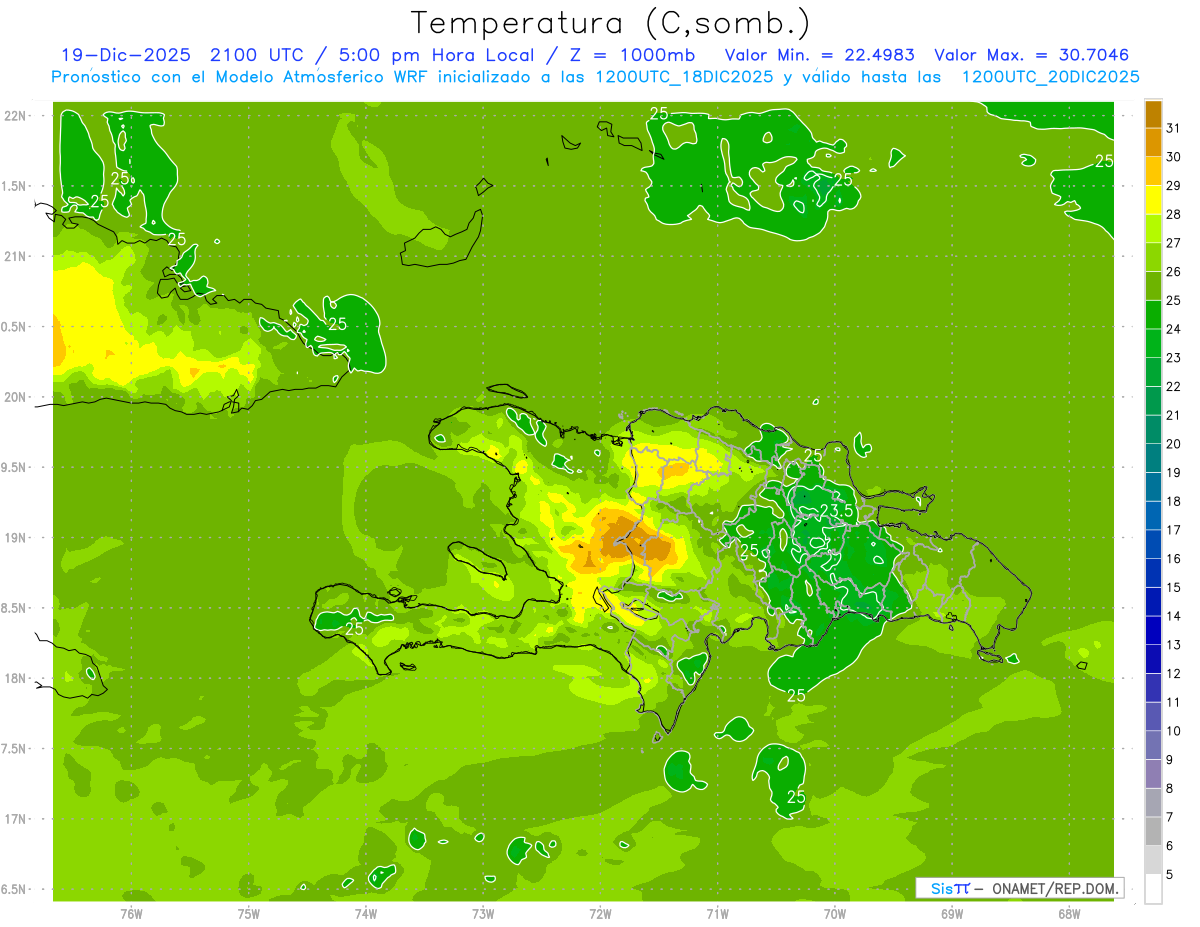This screenshot has width=1200, height=927.
Task: Click the '76W' longitude label
Action: 131,914
